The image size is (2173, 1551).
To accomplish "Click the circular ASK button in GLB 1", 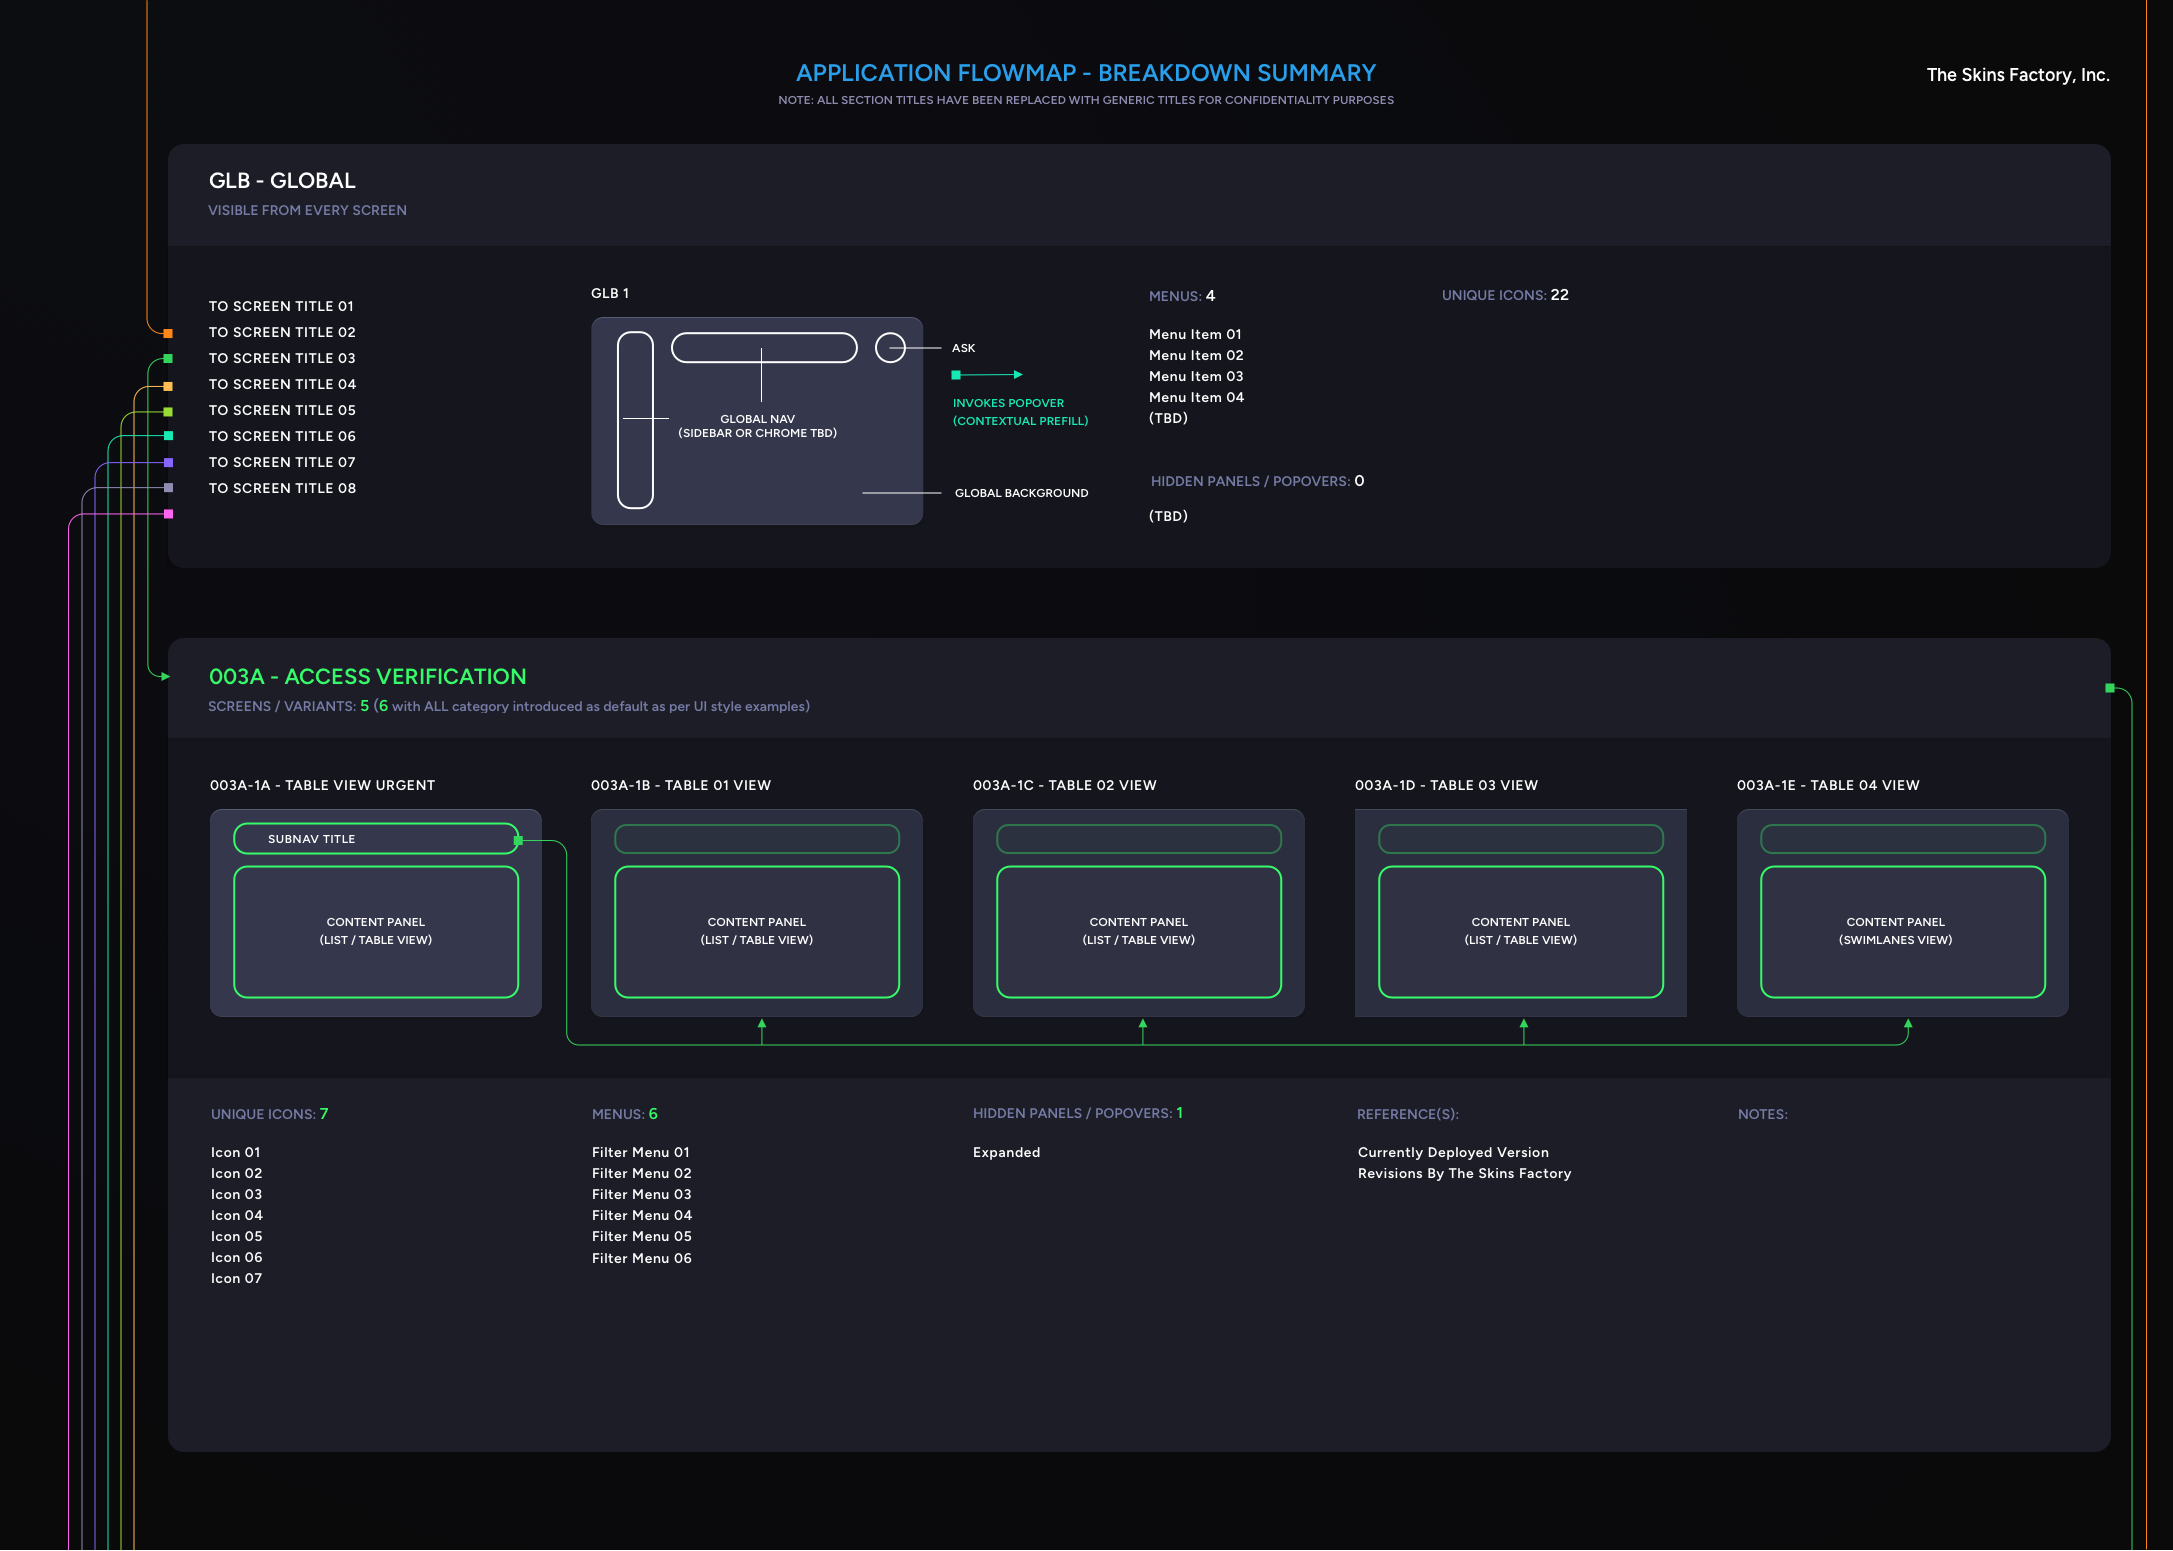I will (x=890, y=348).
